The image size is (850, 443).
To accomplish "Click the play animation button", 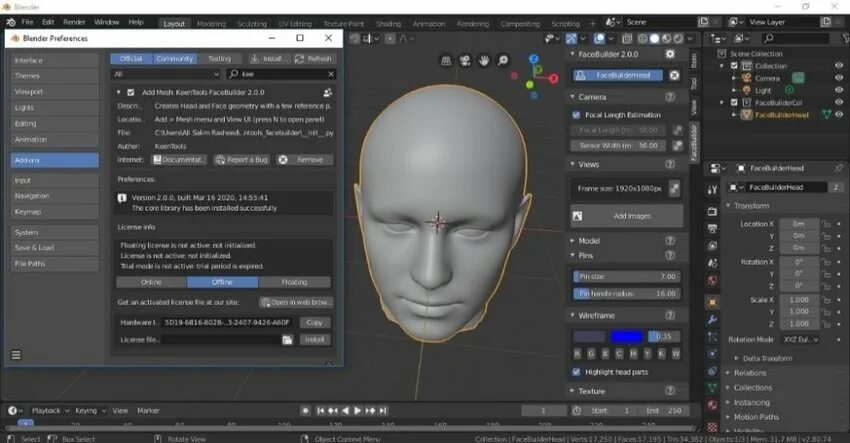I will (358, 410).
